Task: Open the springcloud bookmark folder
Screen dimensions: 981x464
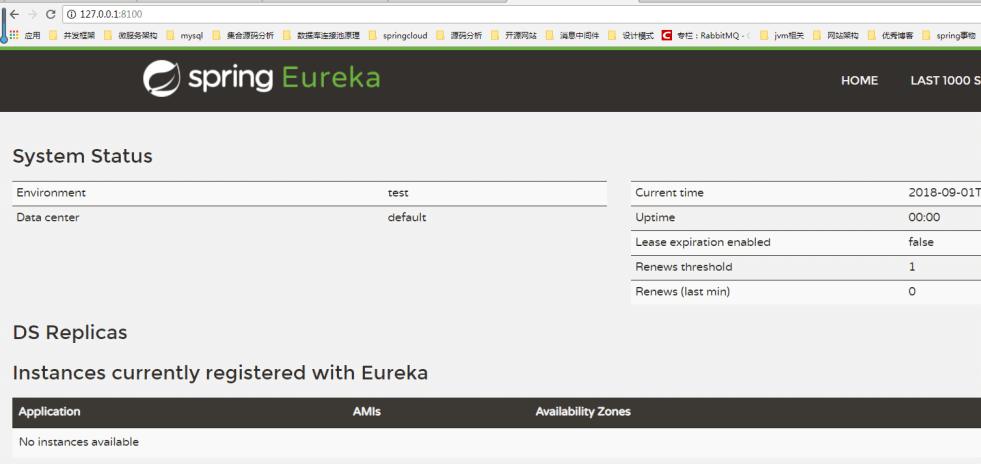Action: tap(398, 36)
